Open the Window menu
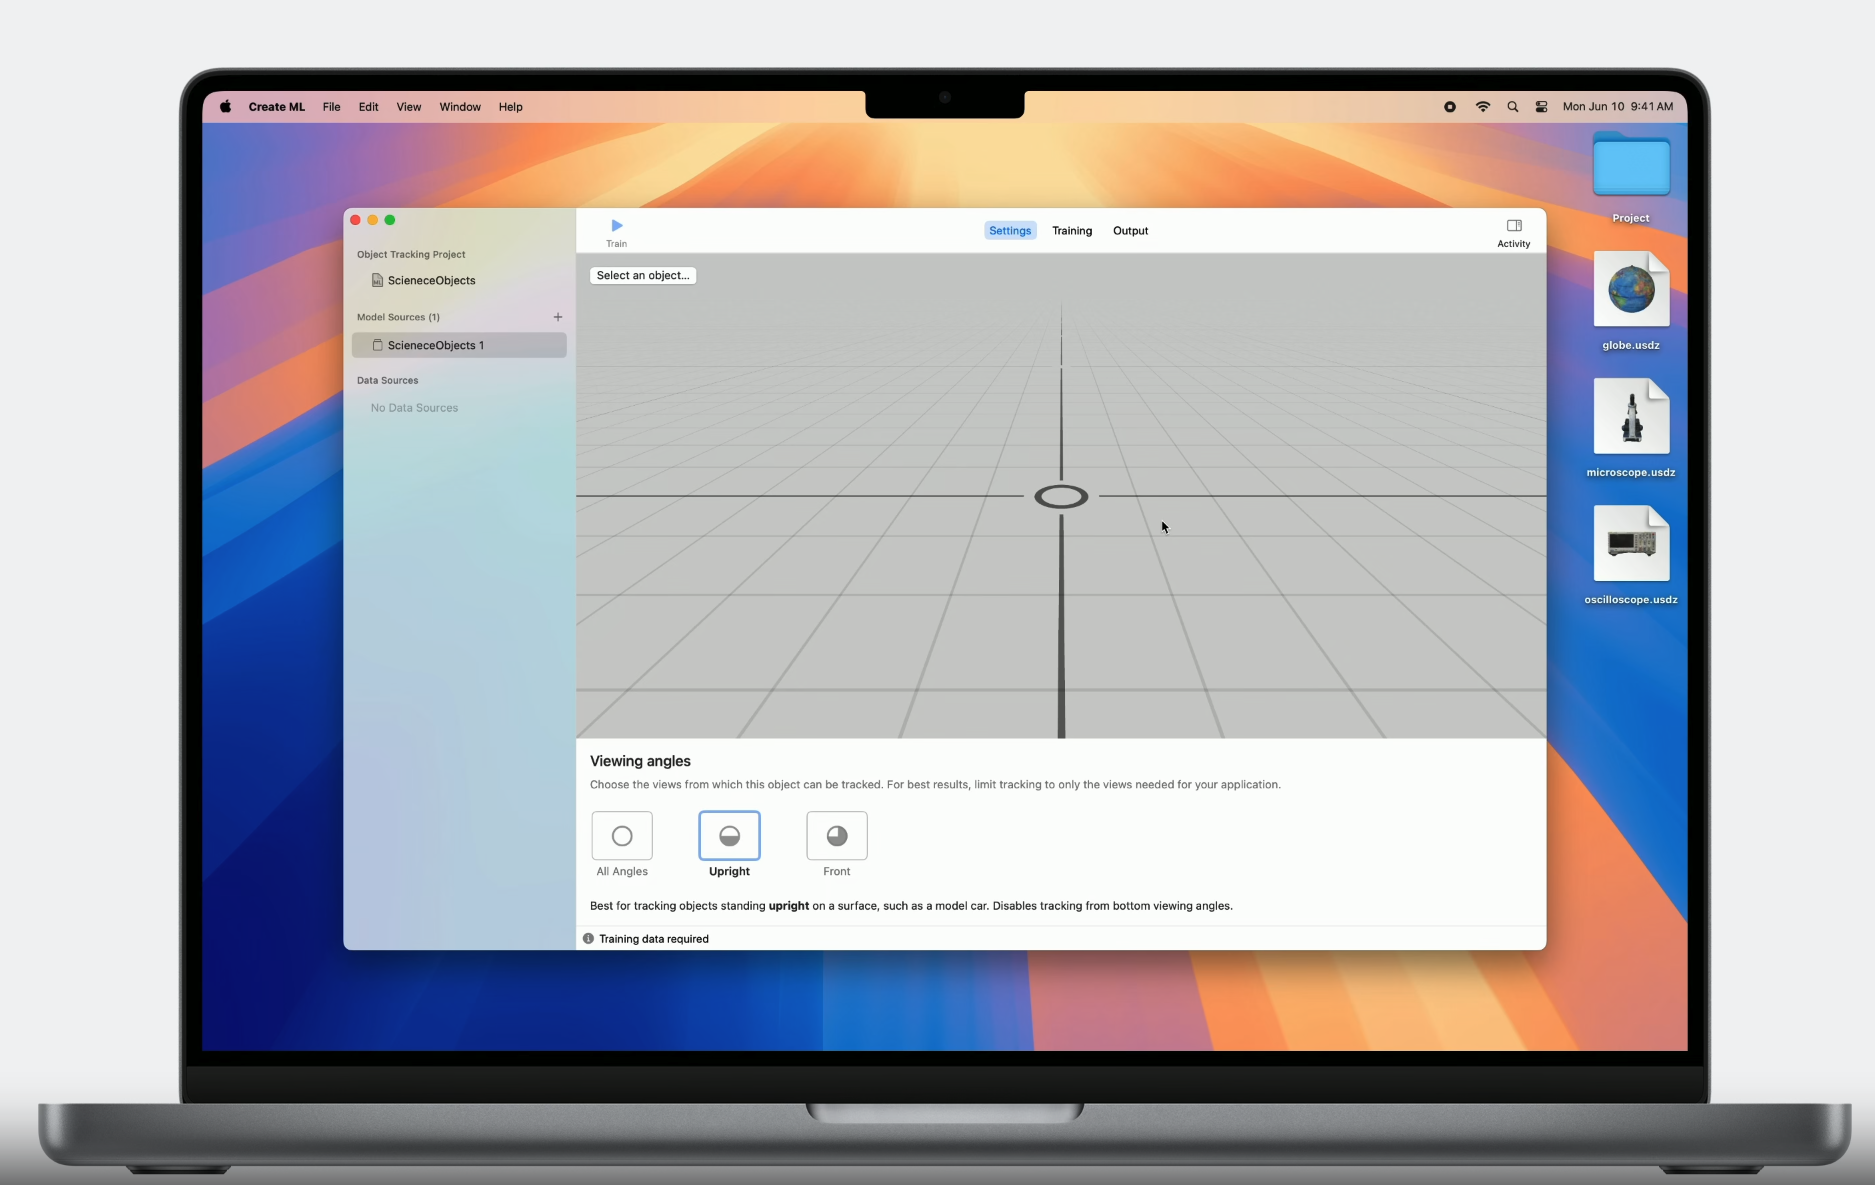1875x1185 pixels. coord(460,107)
